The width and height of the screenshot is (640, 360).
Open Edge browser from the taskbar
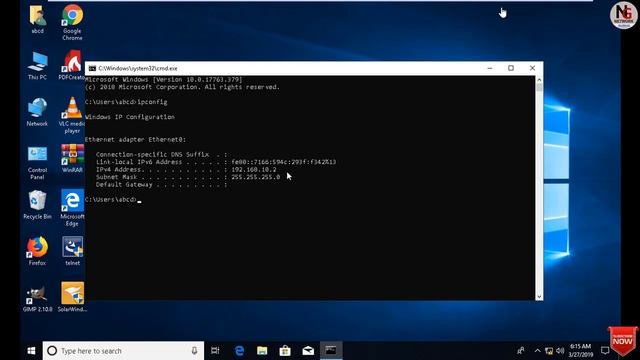(x=239, y=351)
